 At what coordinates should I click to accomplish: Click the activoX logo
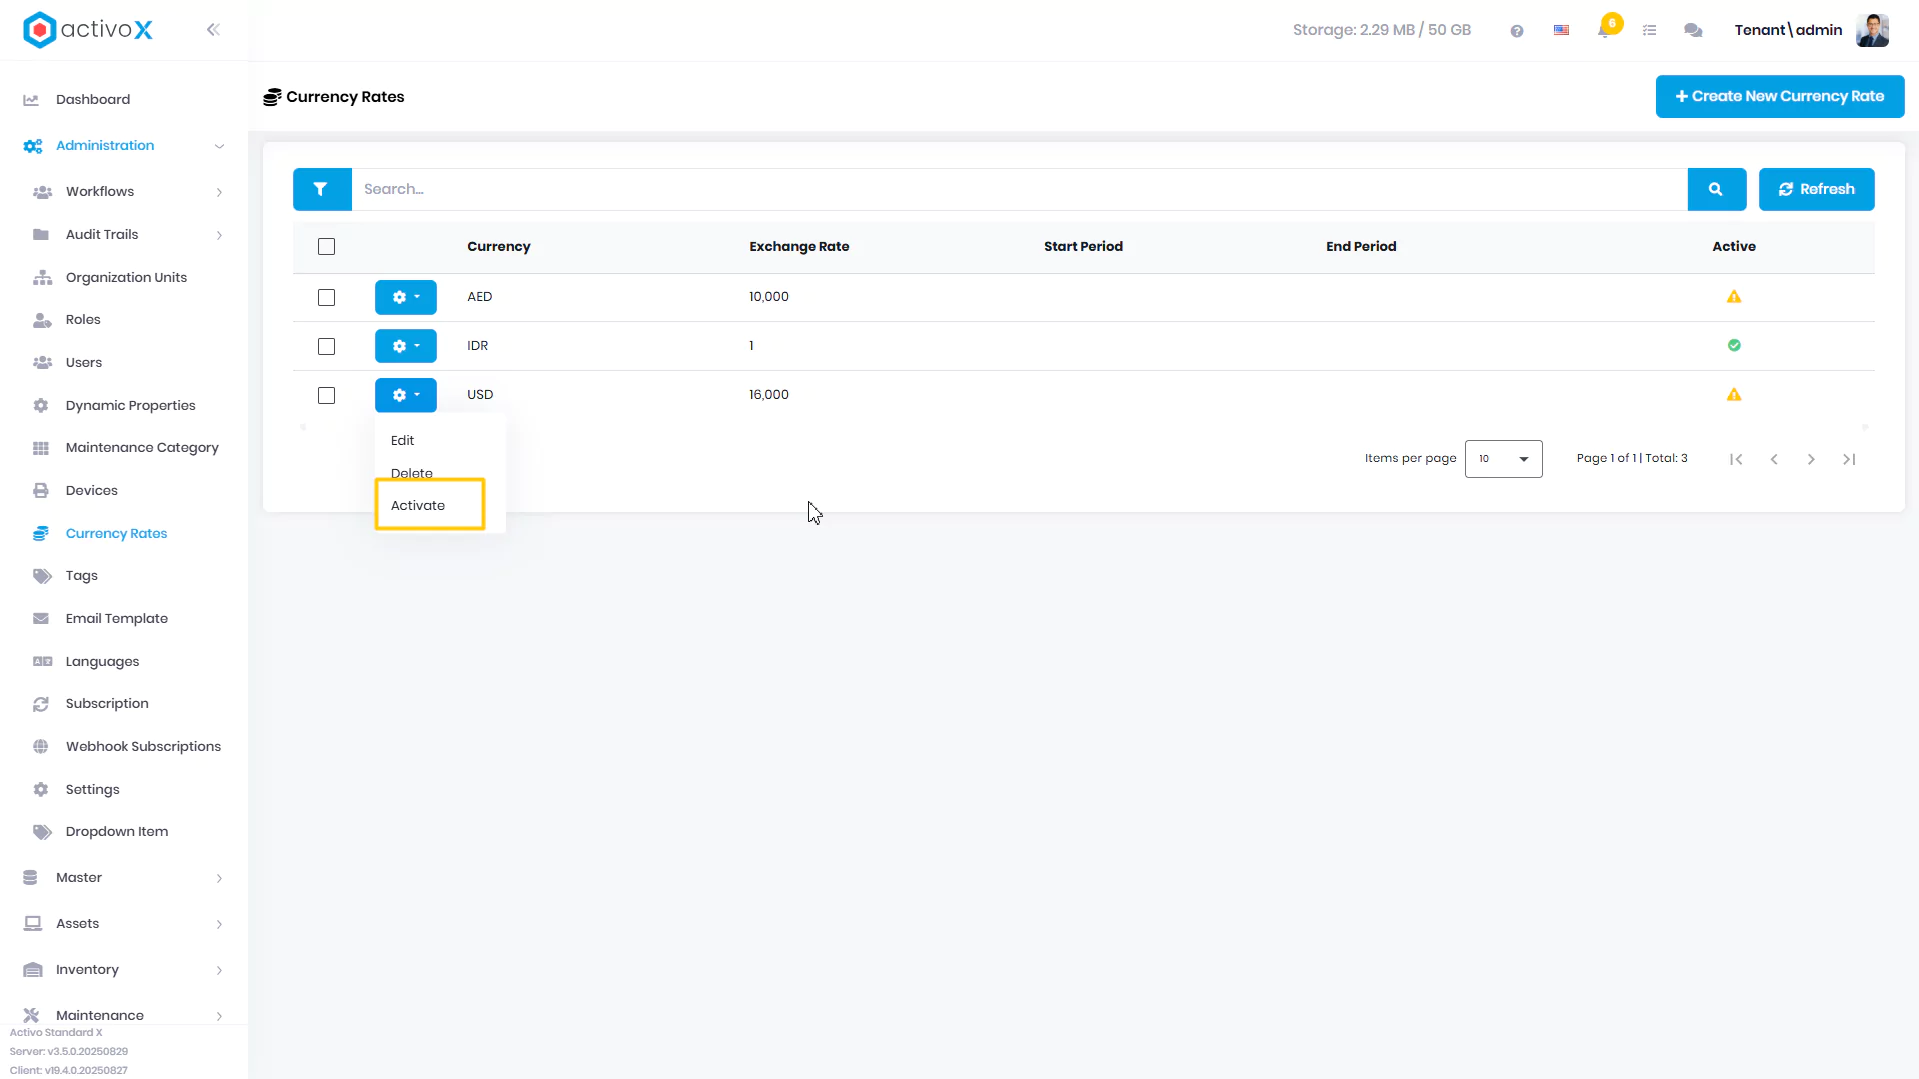(x=88, y=30)
